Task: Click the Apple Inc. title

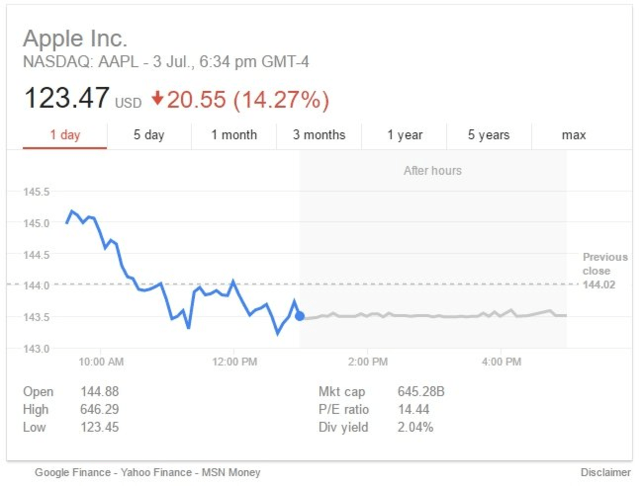Action: point(75,39)
